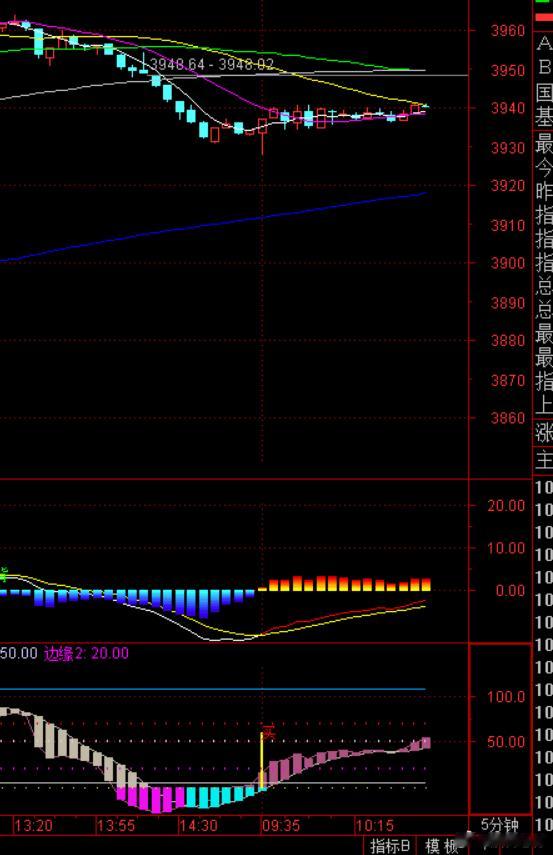Click the blue long-term moving average line
Image resolution: width=553 pixels, height=855 pixels.
click(213, 225)
